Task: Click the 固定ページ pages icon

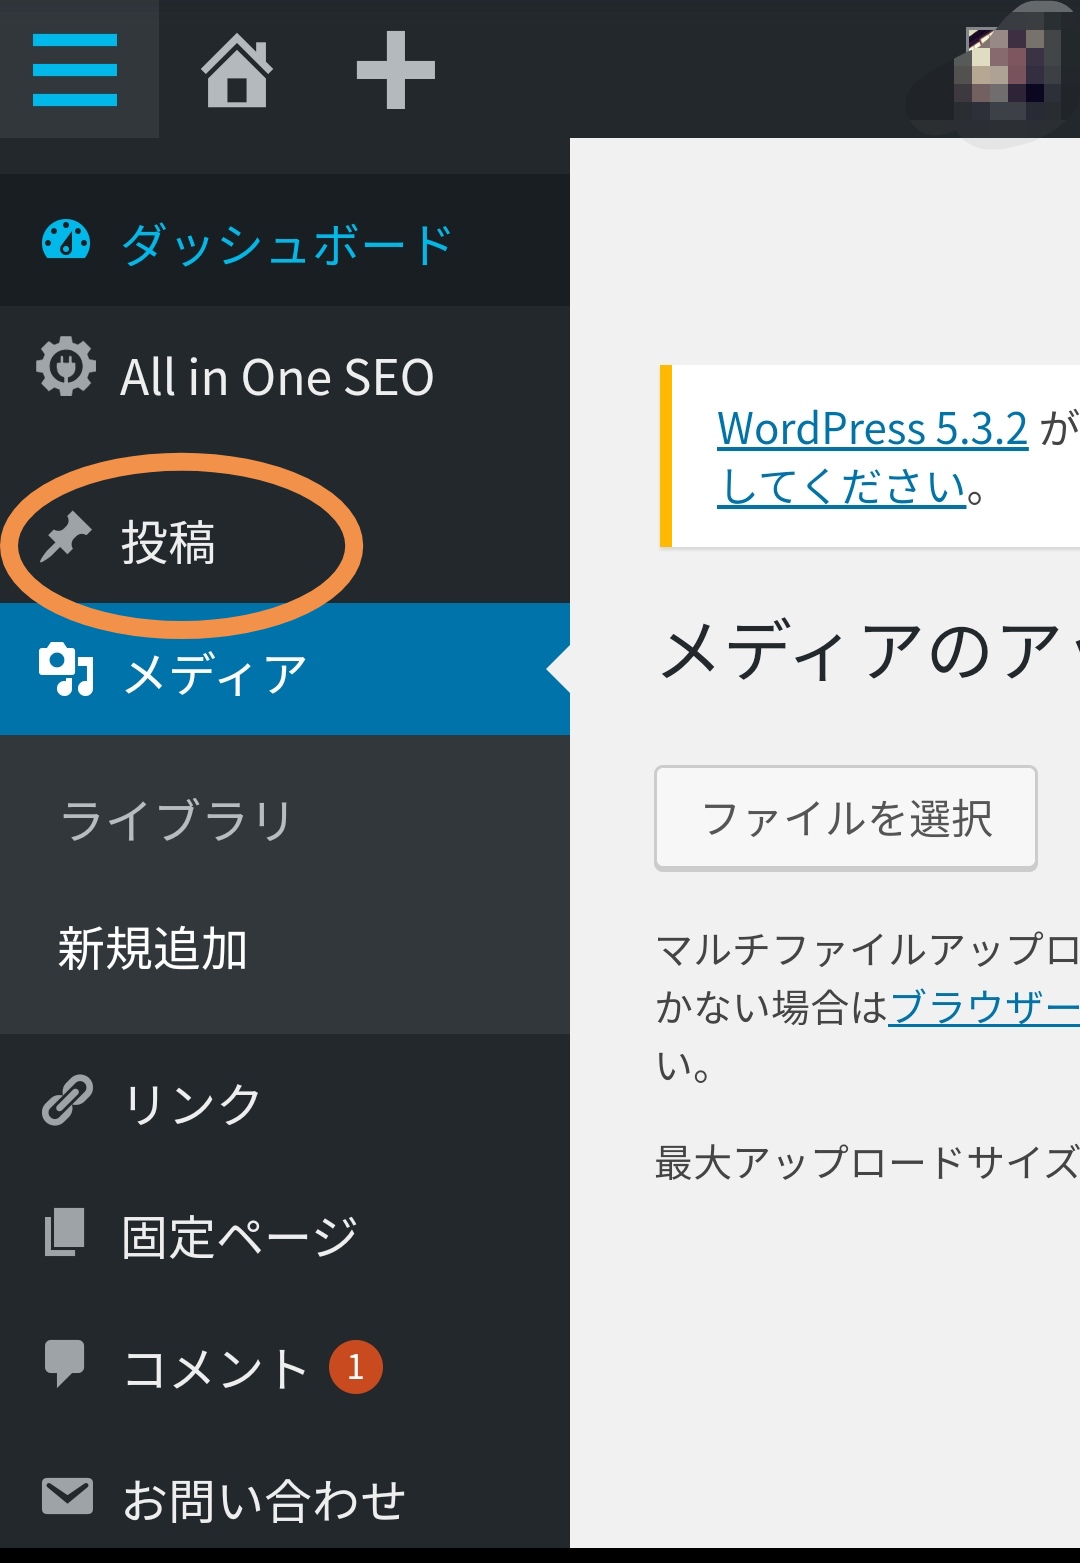Action: click(x=66, y=1232)
